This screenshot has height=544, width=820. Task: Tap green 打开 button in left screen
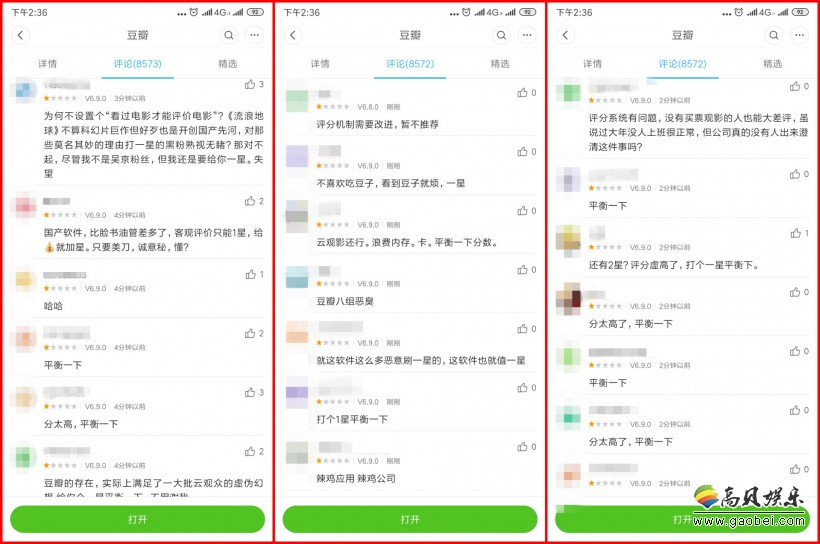point(138,519)
